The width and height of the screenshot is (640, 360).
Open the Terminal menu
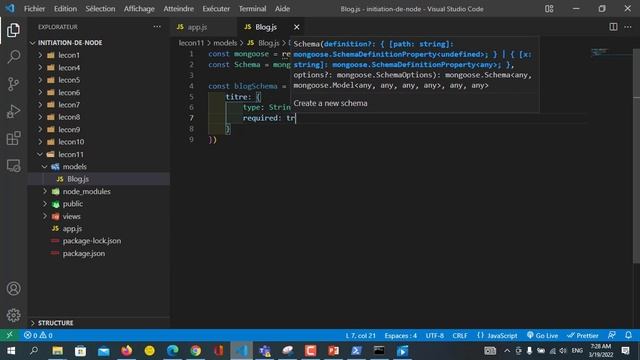point(252,9)
